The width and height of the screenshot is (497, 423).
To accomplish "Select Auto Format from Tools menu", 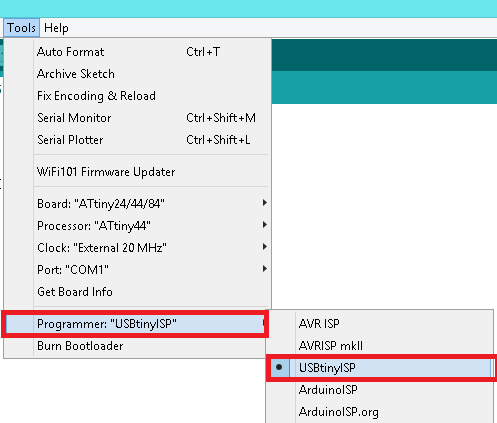I will [x=138, y=52].
